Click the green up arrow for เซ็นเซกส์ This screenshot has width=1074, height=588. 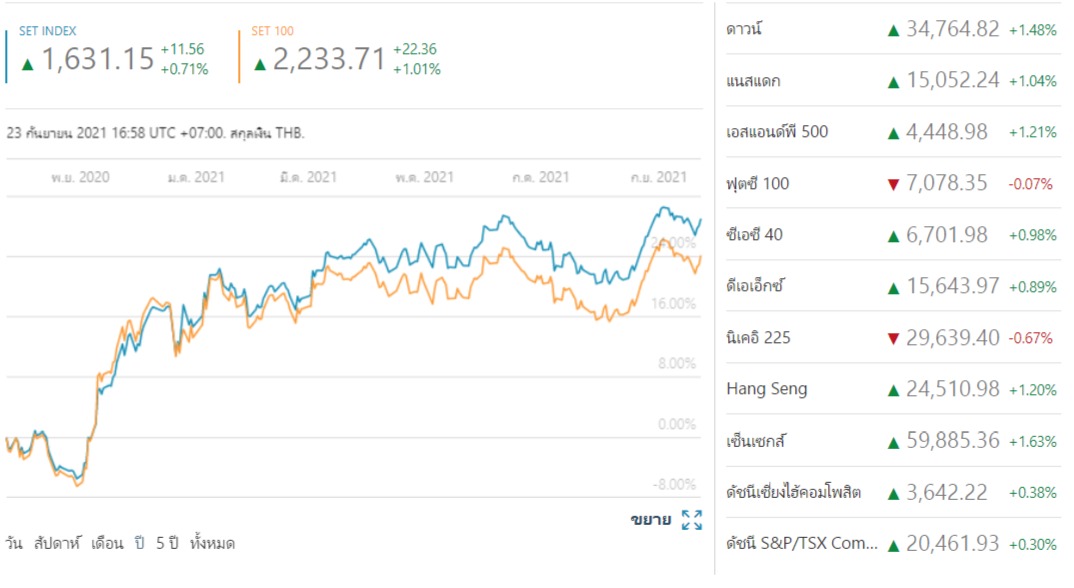(893, 441)
